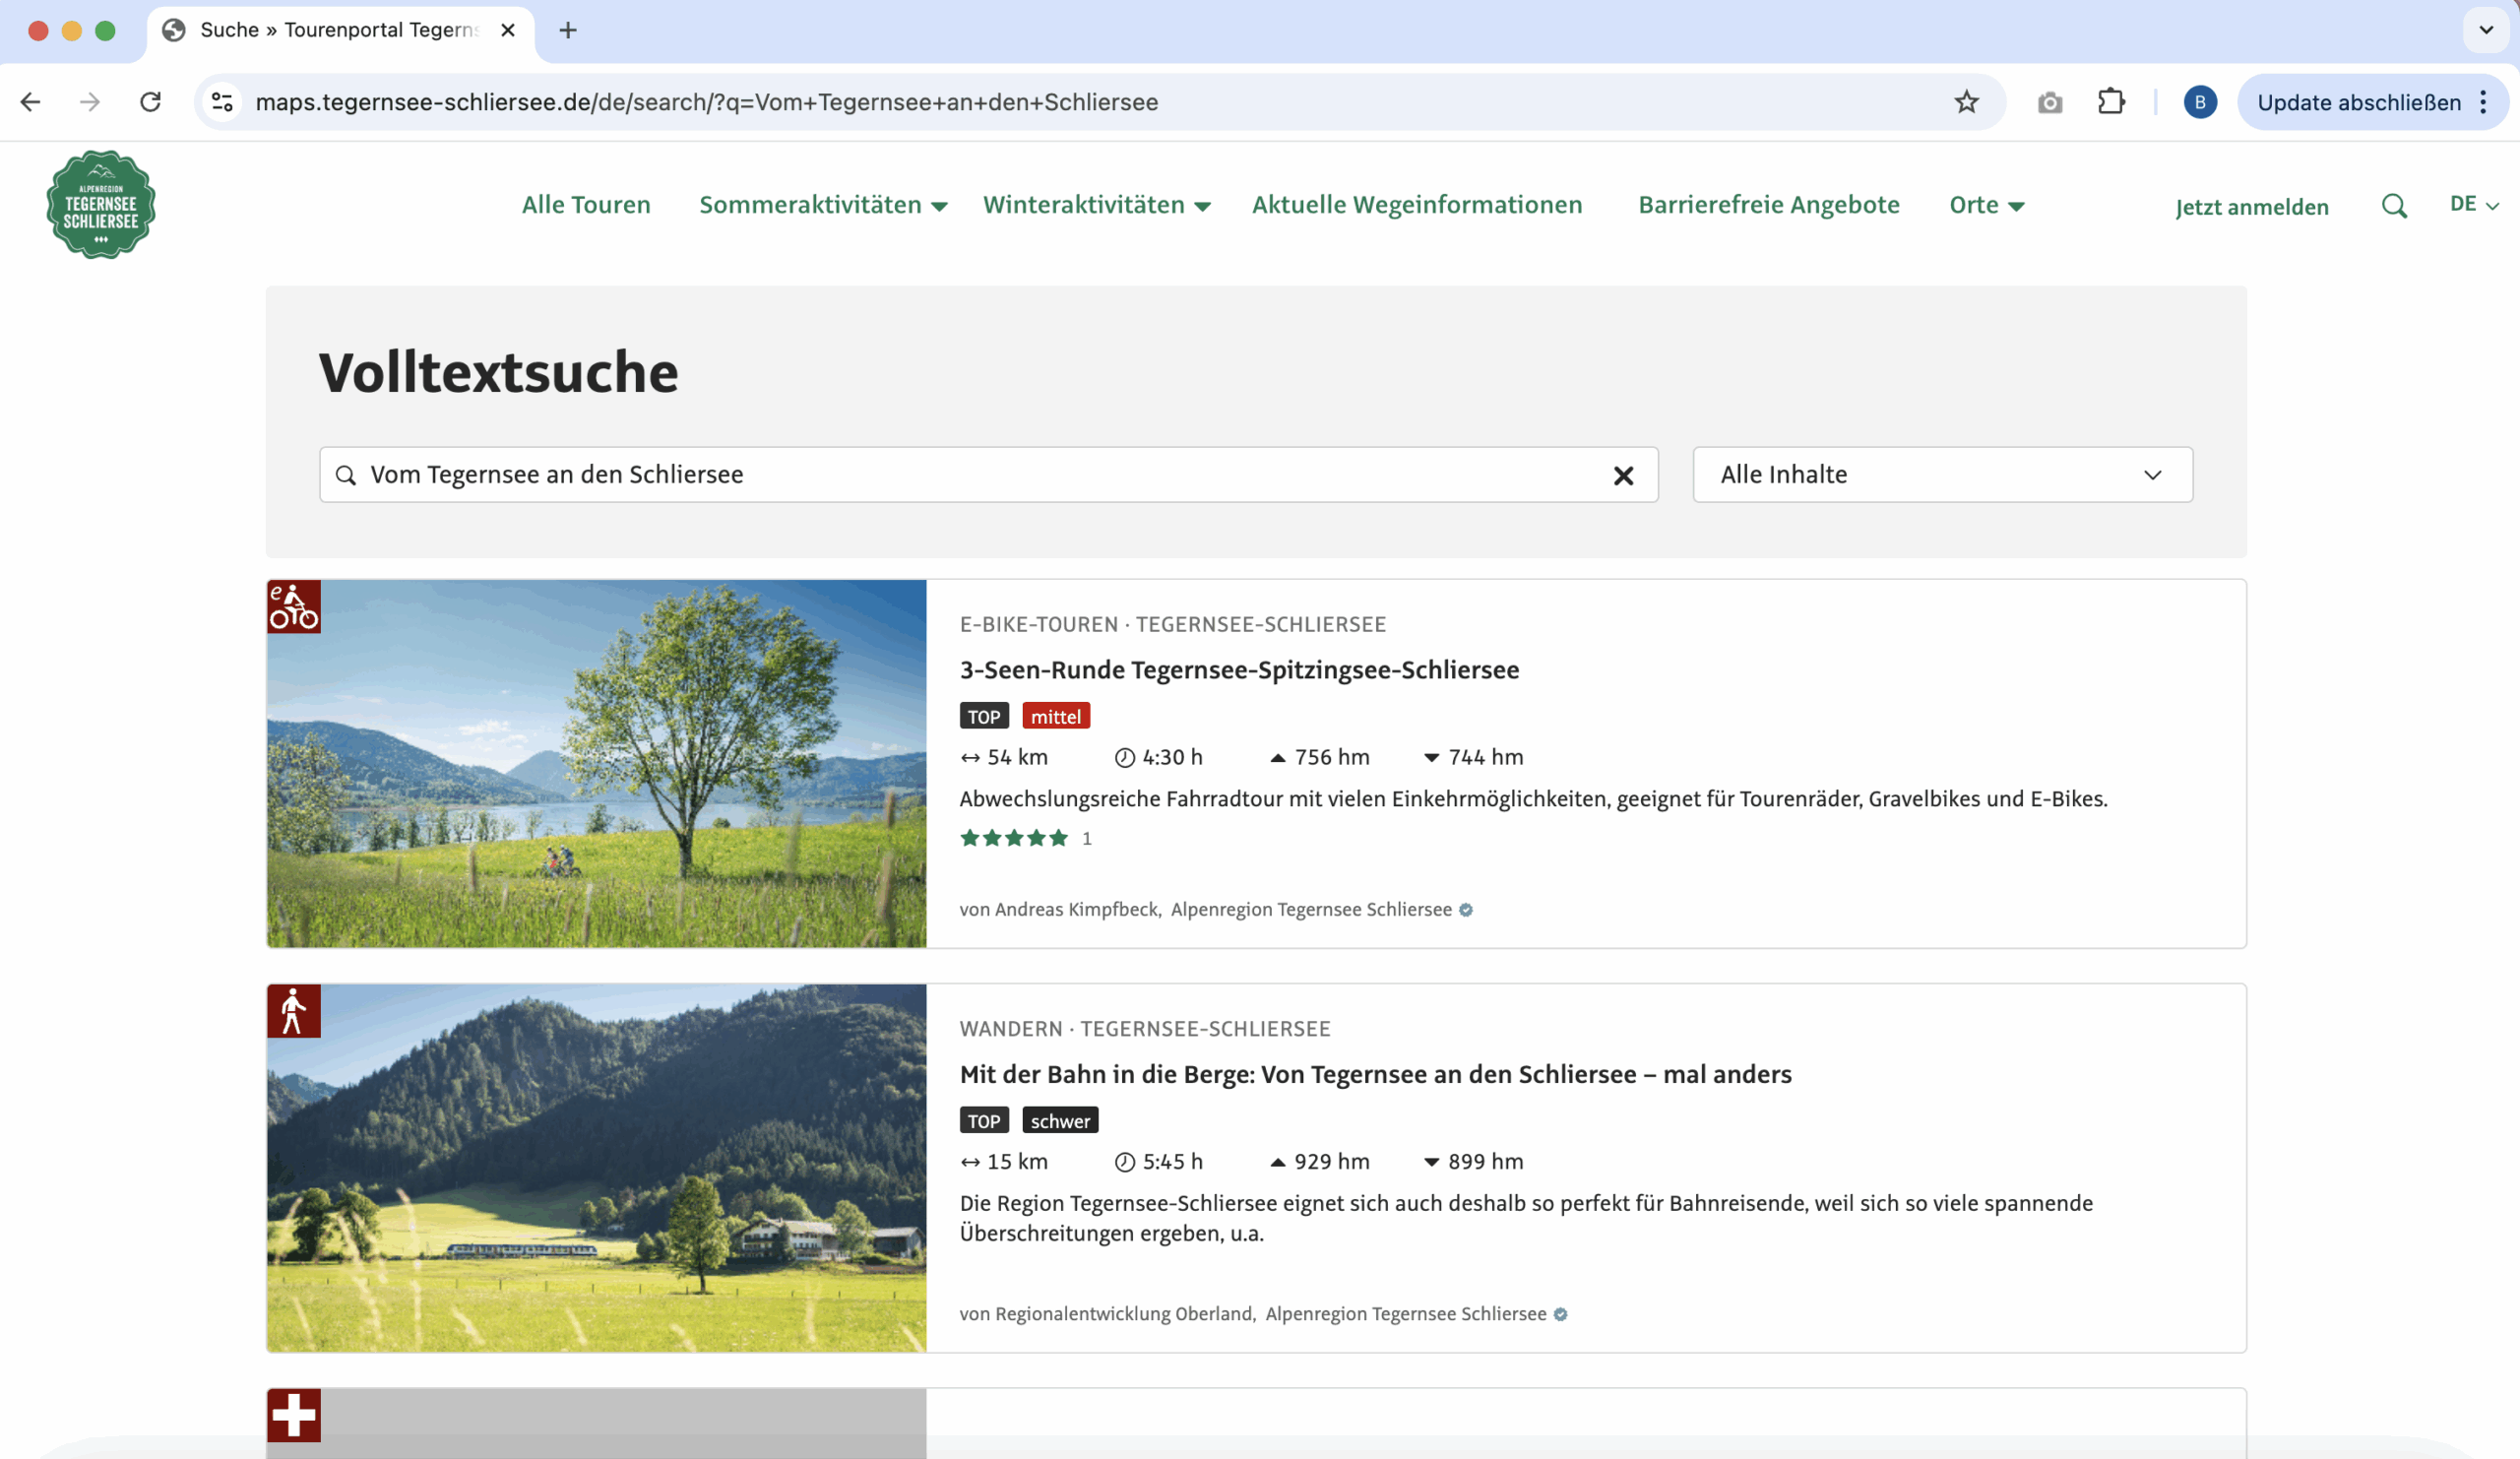
Task: Open Alle Touren in the navigation
Action: pyautogui.click(x=586, y=205)
